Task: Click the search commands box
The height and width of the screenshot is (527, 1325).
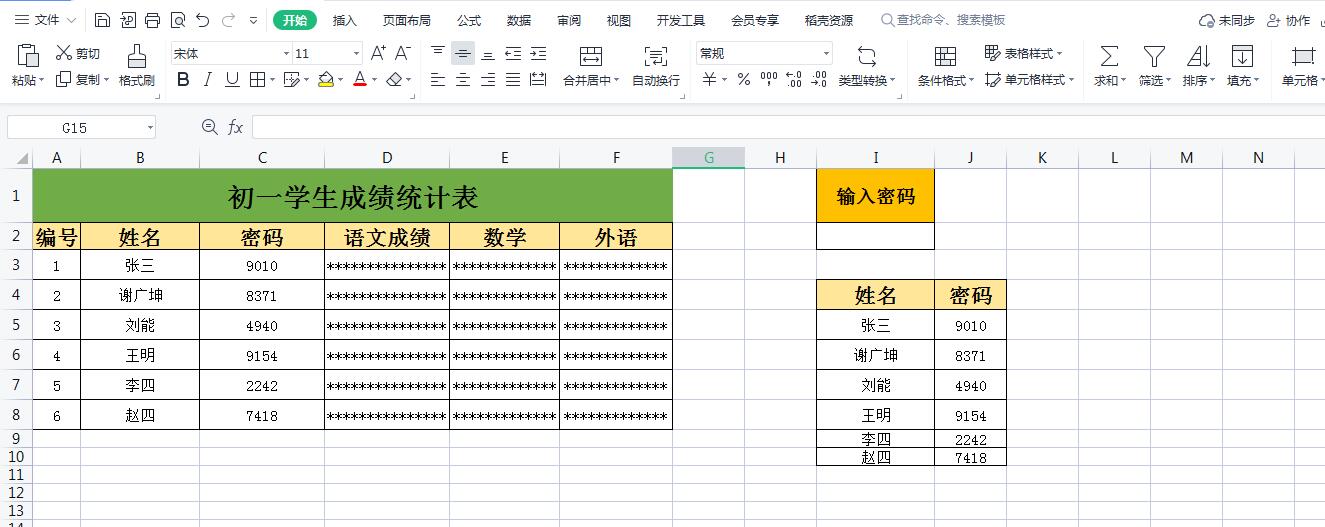Action: point(944,20)
